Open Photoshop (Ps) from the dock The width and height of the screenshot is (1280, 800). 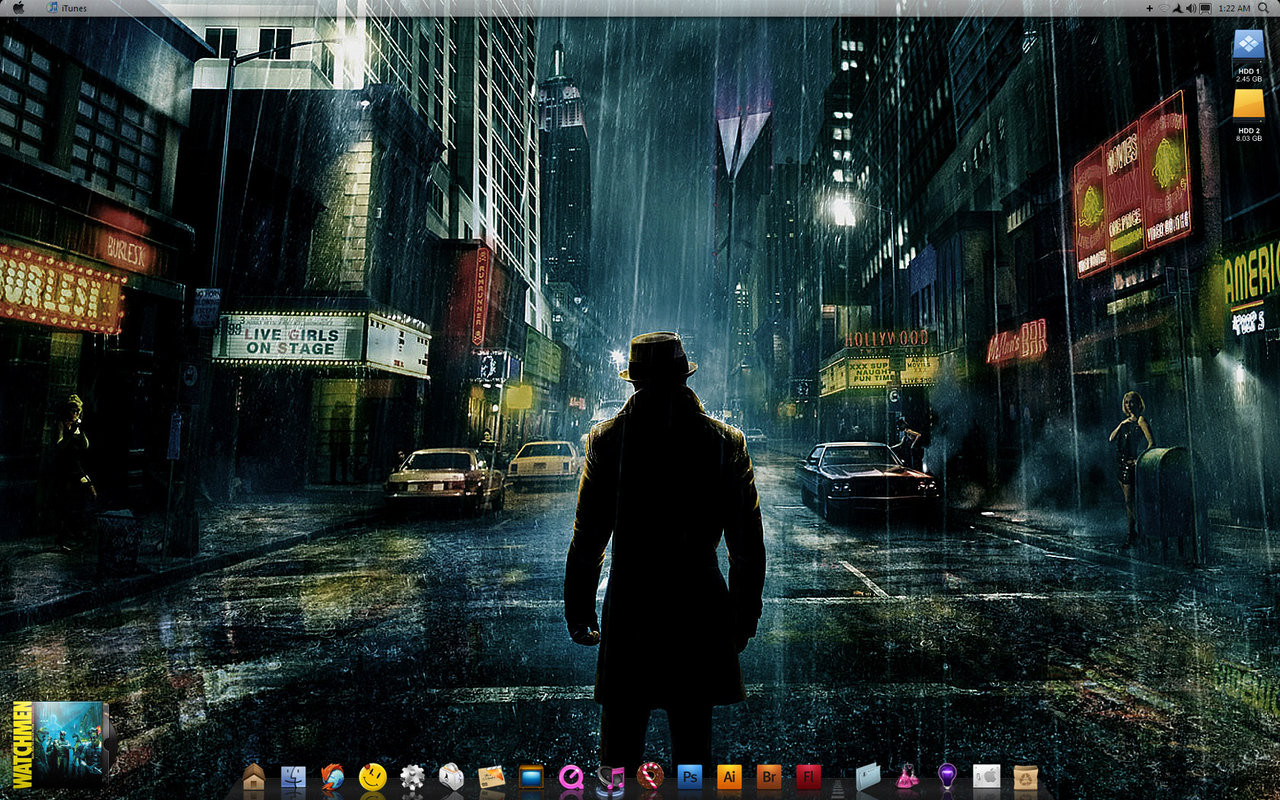click(690, 777)
